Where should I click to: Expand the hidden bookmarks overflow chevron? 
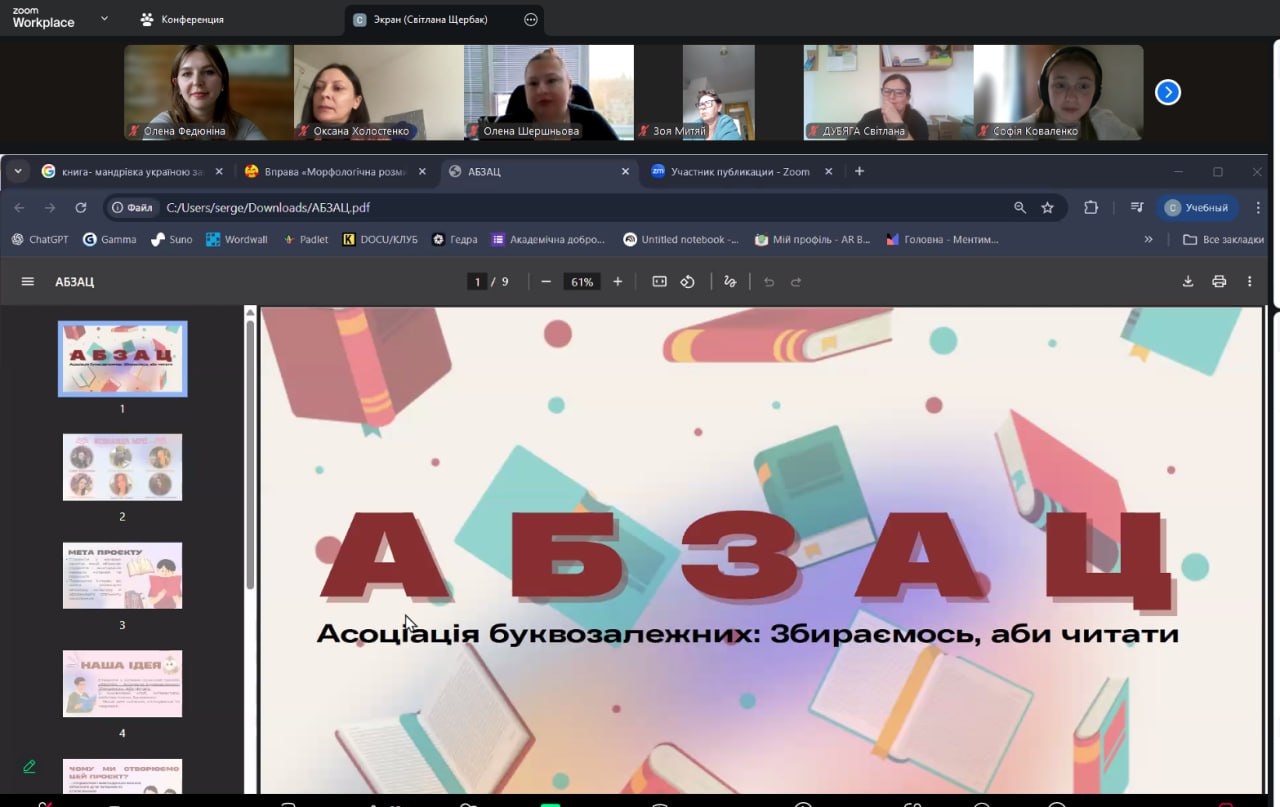(x=1148, y=240)
